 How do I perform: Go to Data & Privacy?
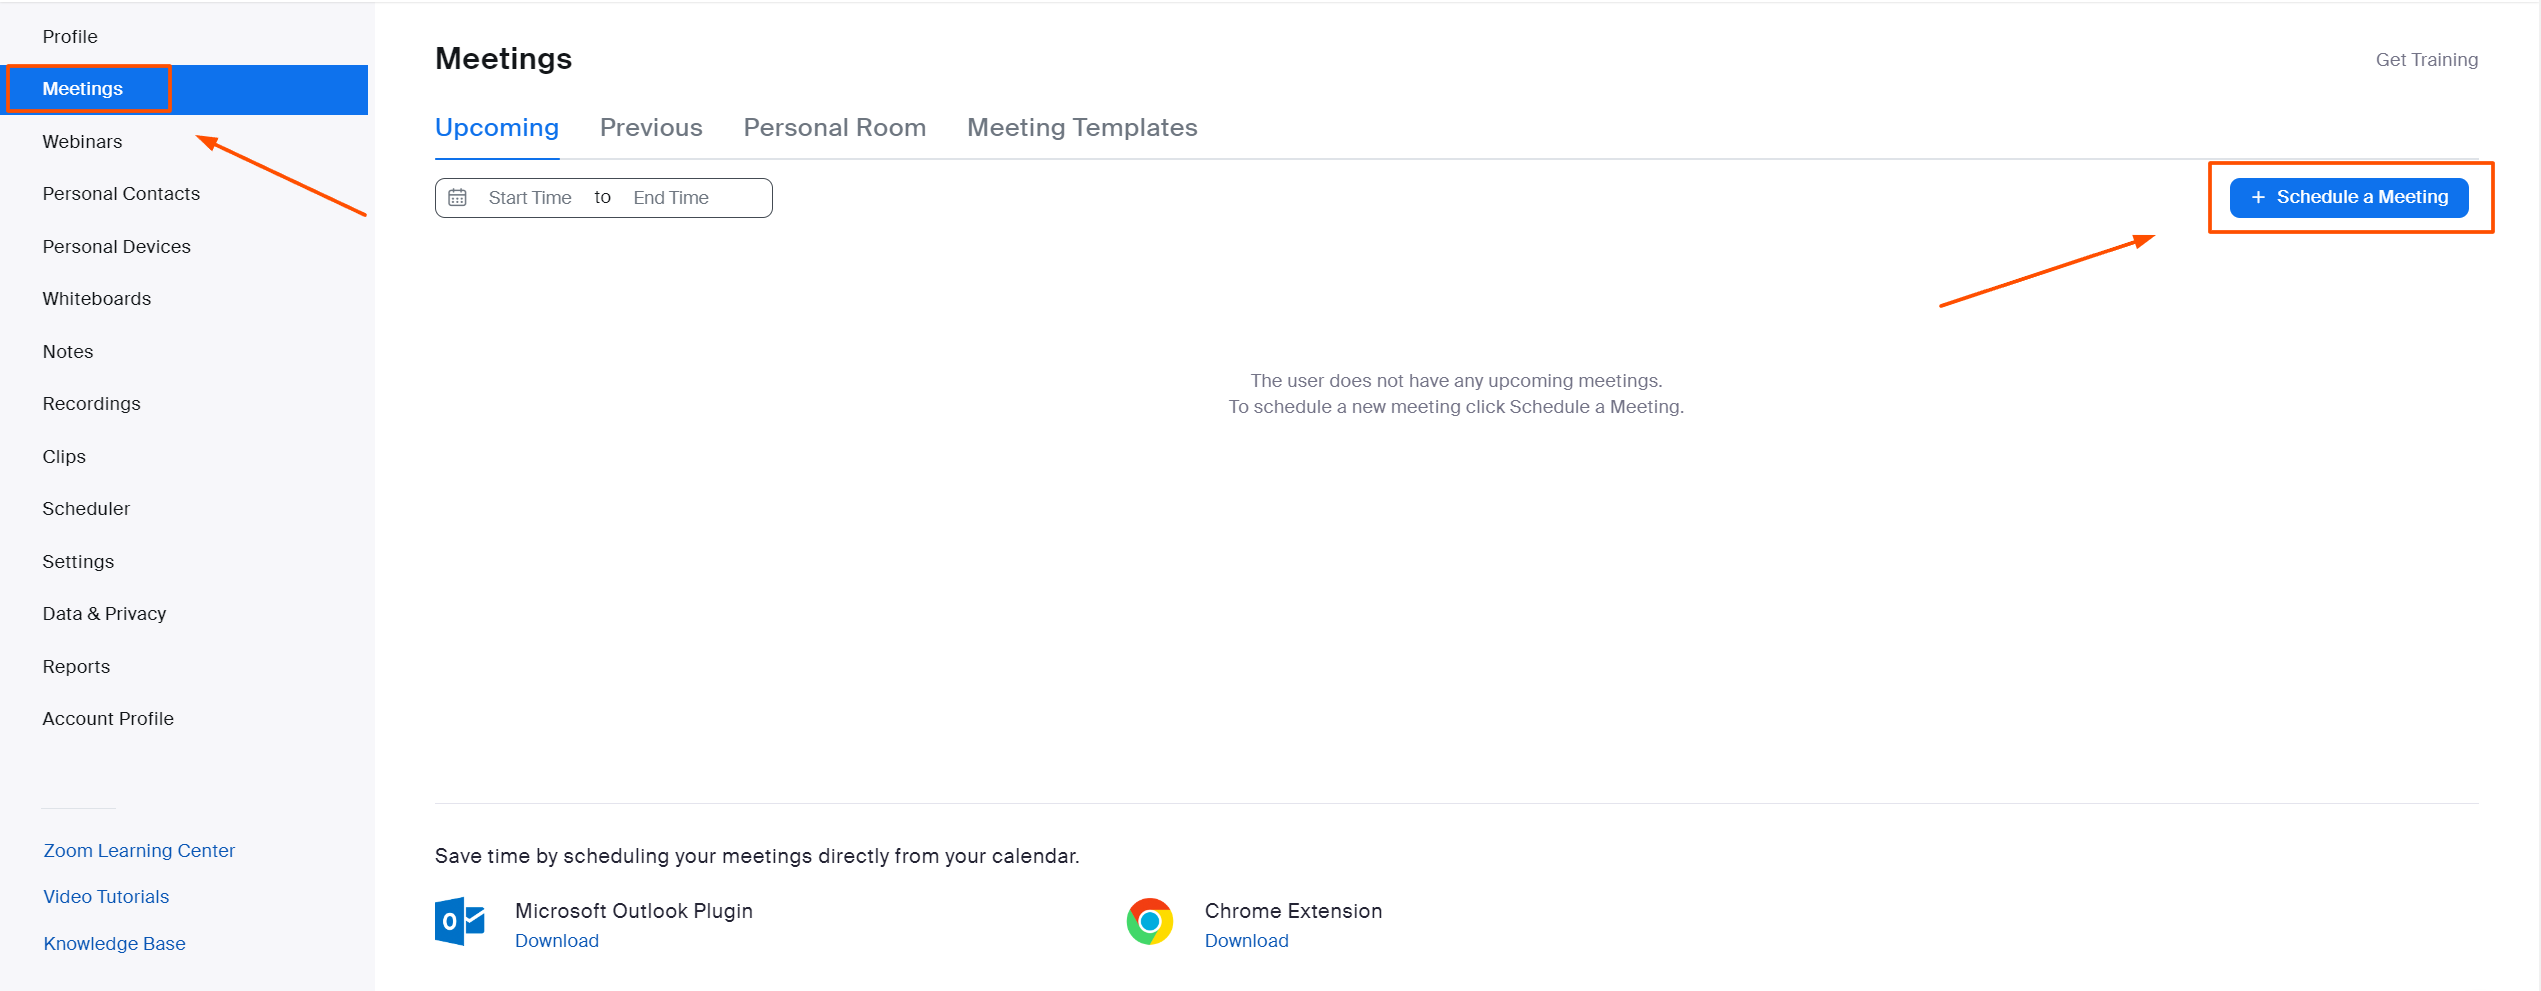pyautogui.click(x=104, y=614)
